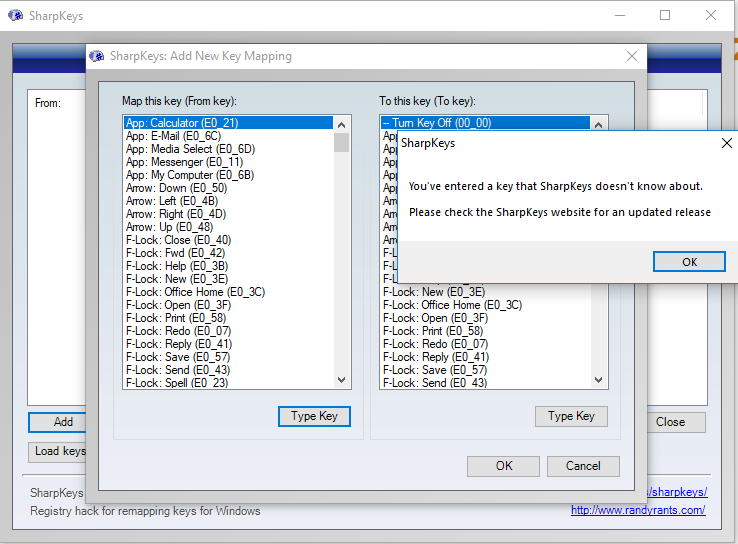The height and width of the screenshot is (544, 738).
Task: Select F-Lock: Open (E0_3F) in From list
Action: pos(228,305)
